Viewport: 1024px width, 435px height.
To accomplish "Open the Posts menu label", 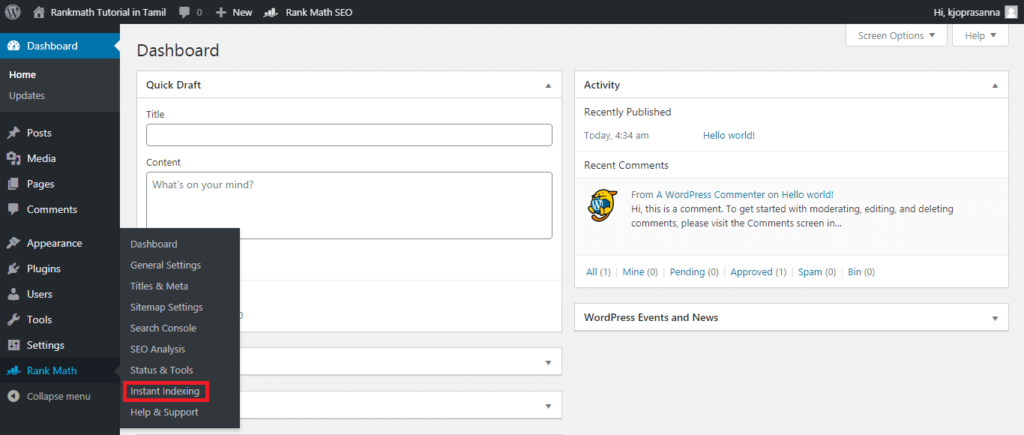I will pos(39,133).
